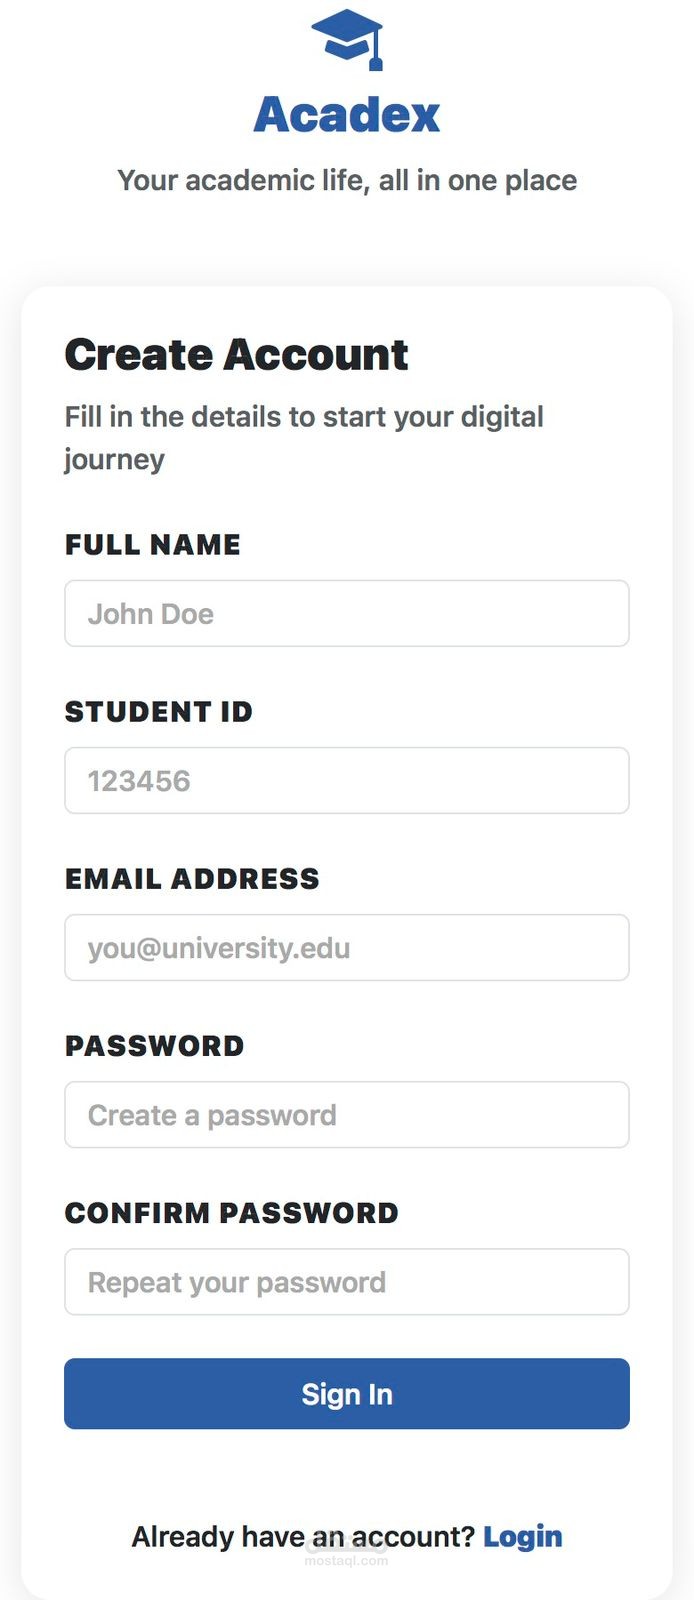694x1600 pixels.
Task: Click the FULL NAME field label
Action: pyautogui.click(x=153, y=544)
